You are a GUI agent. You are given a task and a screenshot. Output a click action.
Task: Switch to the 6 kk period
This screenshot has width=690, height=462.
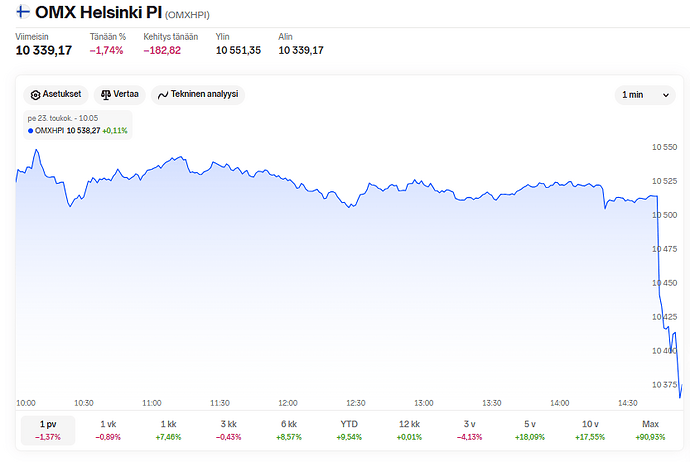pos(289,430)
